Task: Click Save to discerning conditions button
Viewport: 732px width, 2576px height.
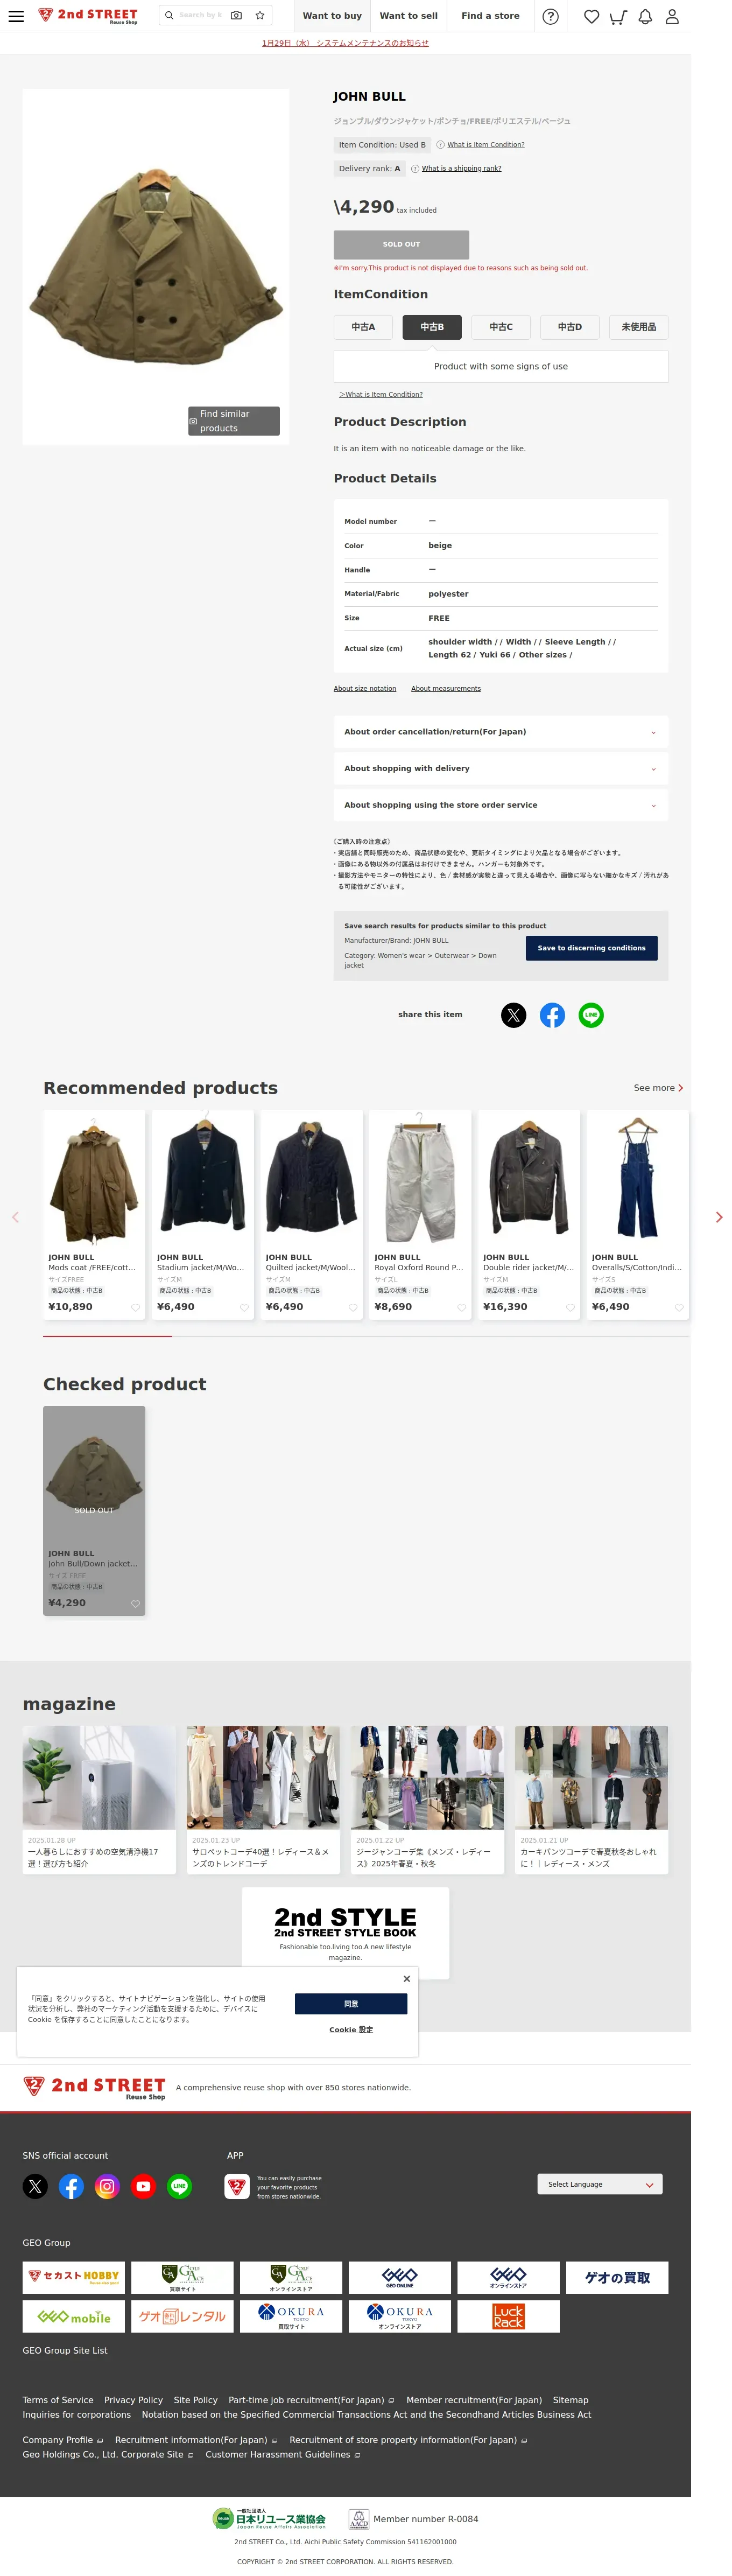Action: tap(591, 948)
